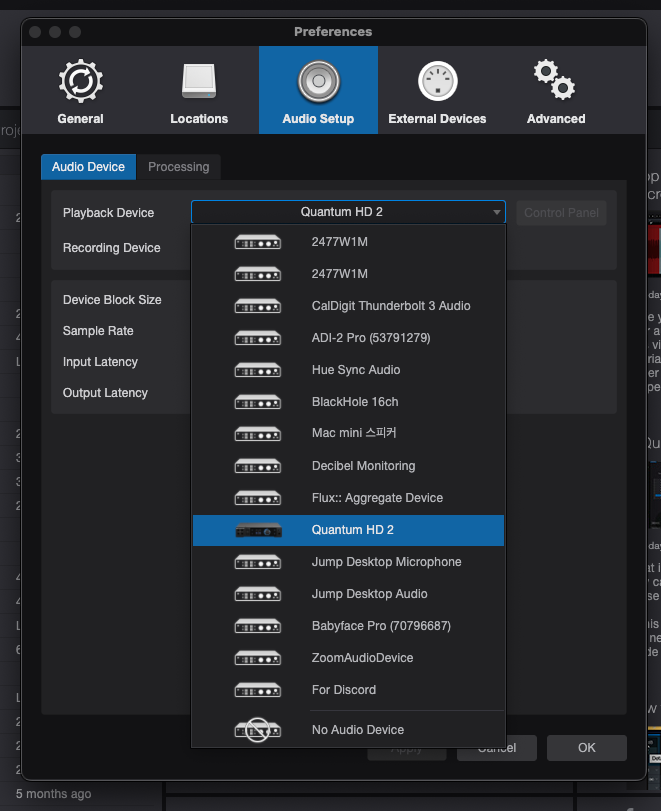Screen dimensions: 661x811
Task: Close the Preferences window
Action: (x=35, y=32)
